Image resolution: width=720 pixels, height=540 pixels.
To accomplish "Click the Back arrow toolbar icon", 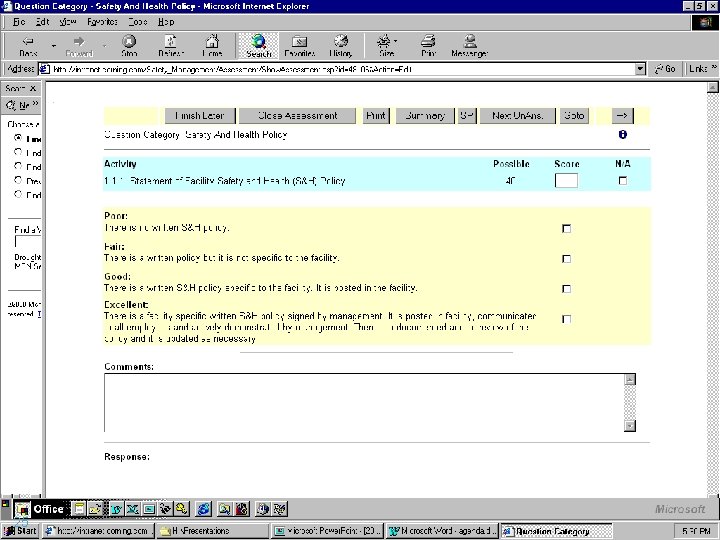I will (x=28, y=42).
